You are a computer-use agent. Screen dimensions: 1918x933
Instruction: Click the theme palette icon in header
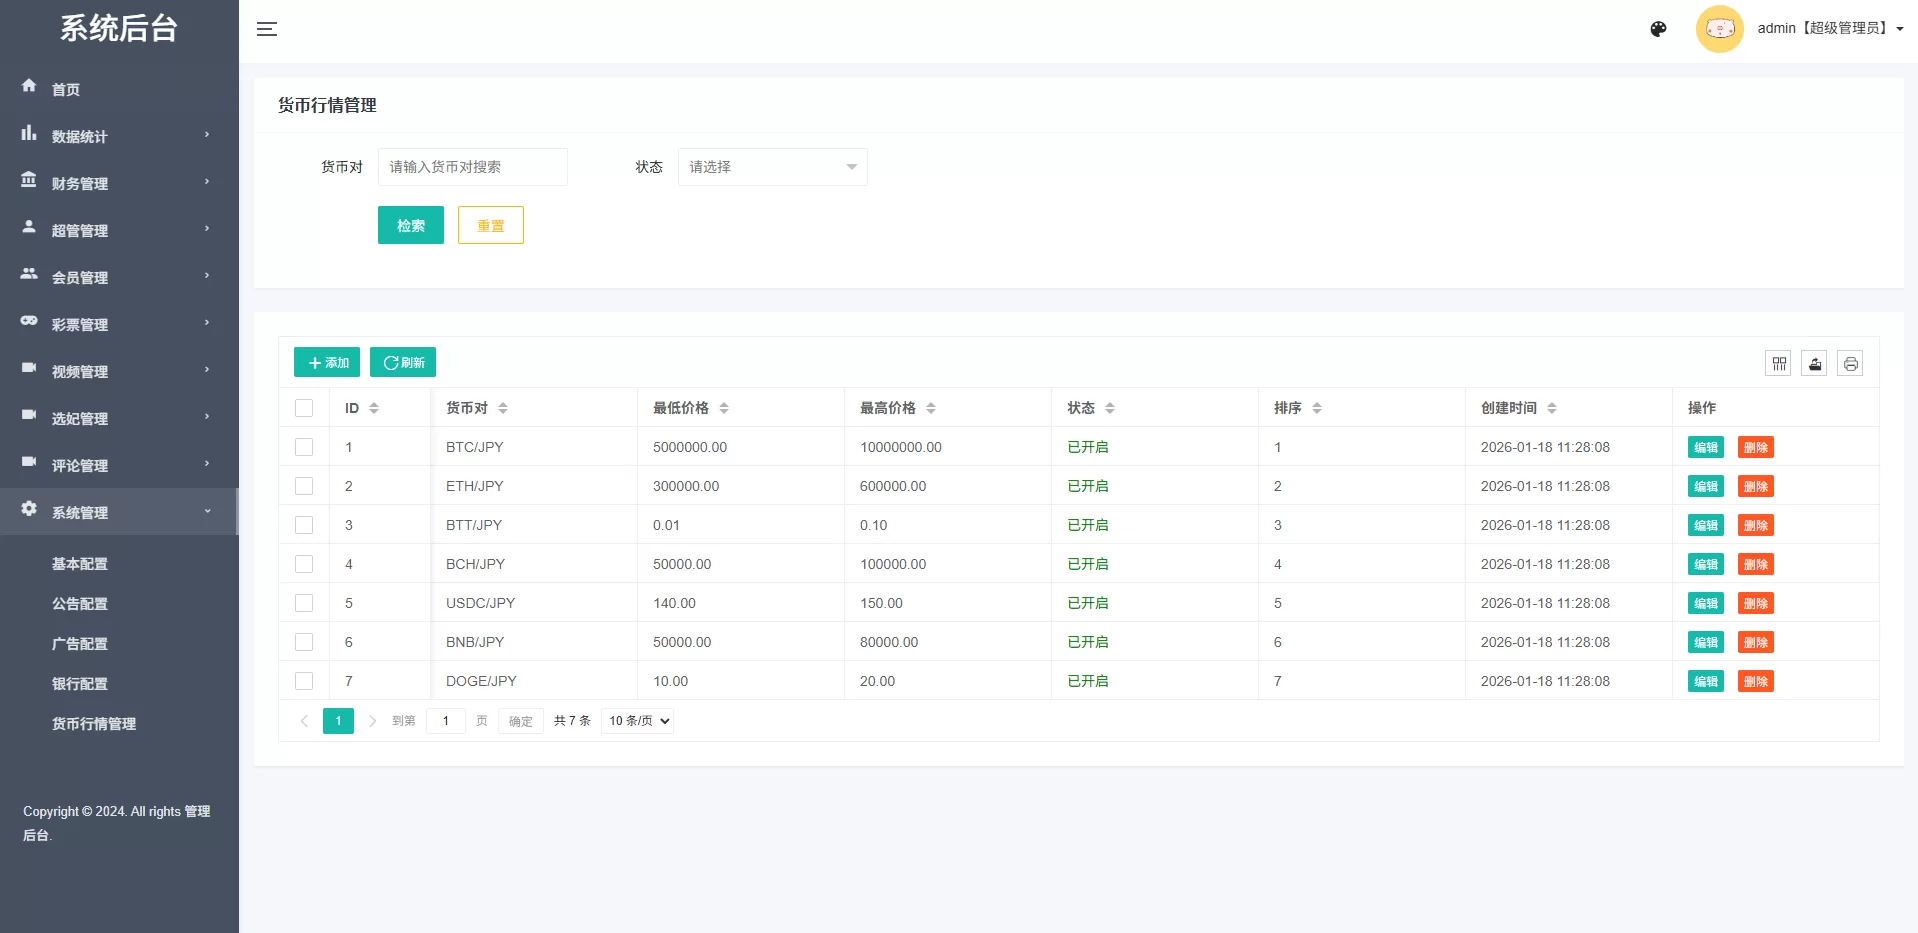click(x=1657, y=29)
